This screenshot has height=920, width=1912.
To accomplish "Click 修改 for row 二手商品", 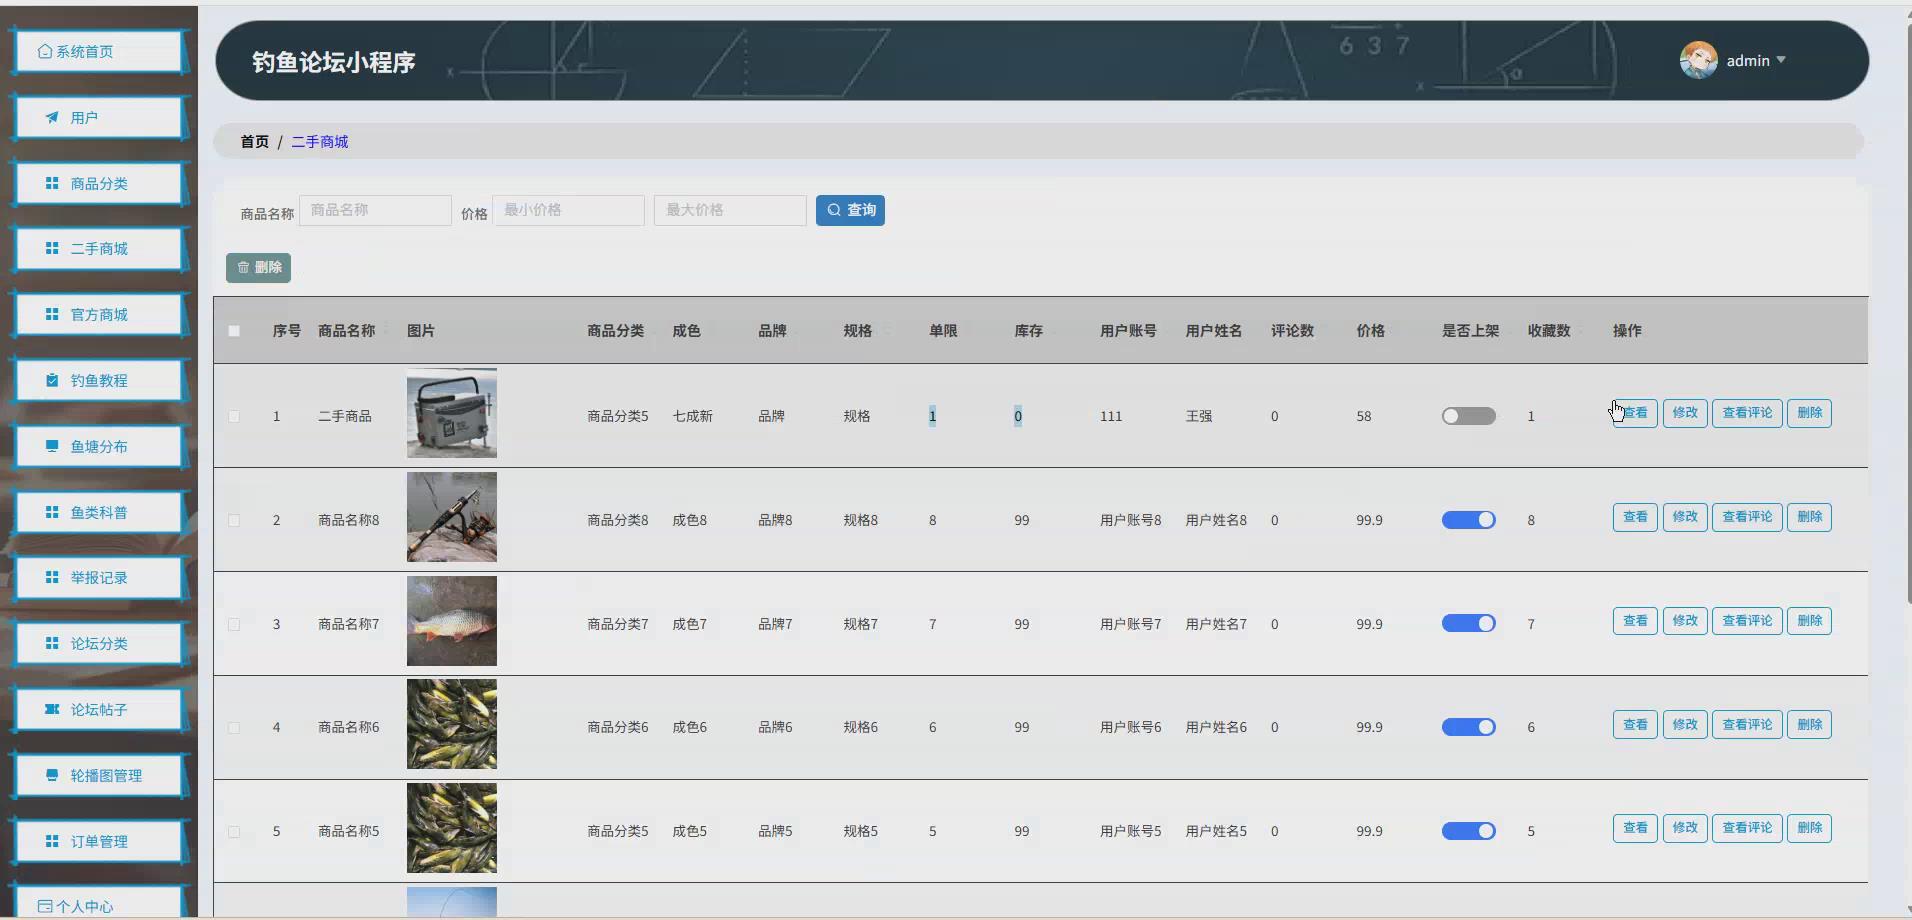I will click(x=1685, y=413).
